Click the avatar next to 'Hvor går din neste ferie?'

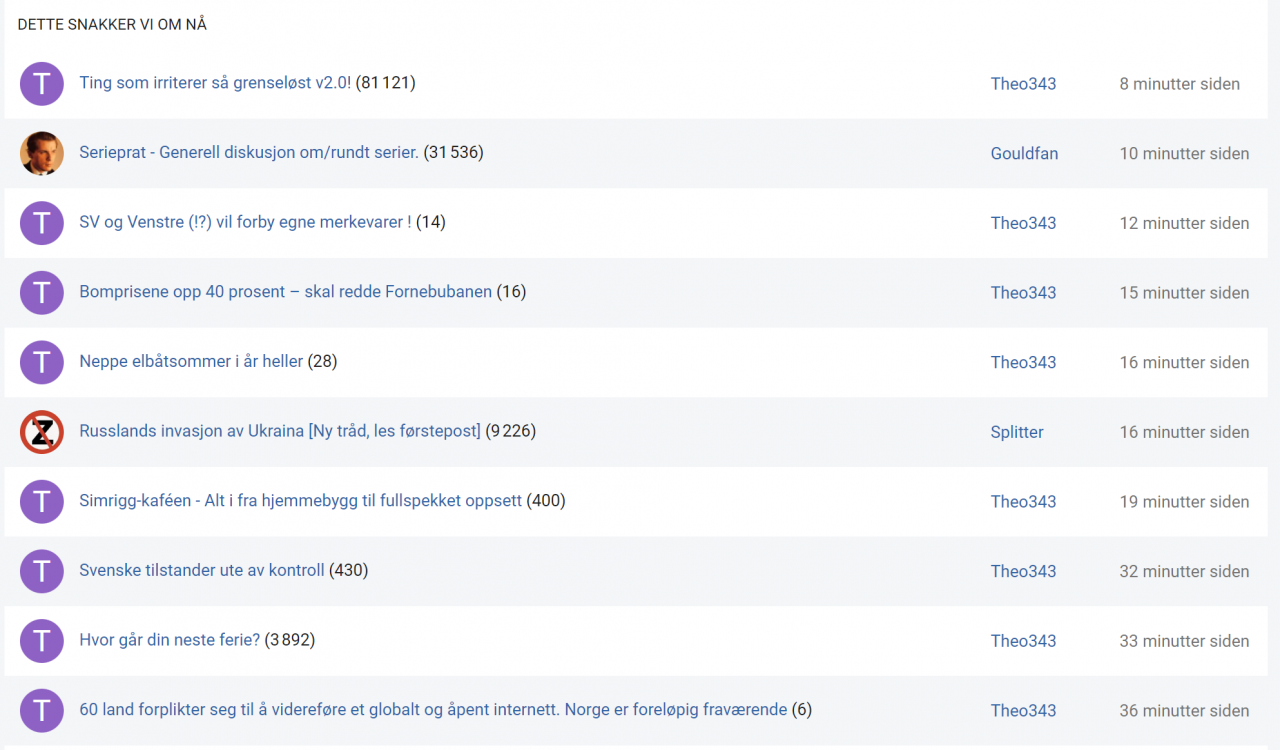point(42,641)
